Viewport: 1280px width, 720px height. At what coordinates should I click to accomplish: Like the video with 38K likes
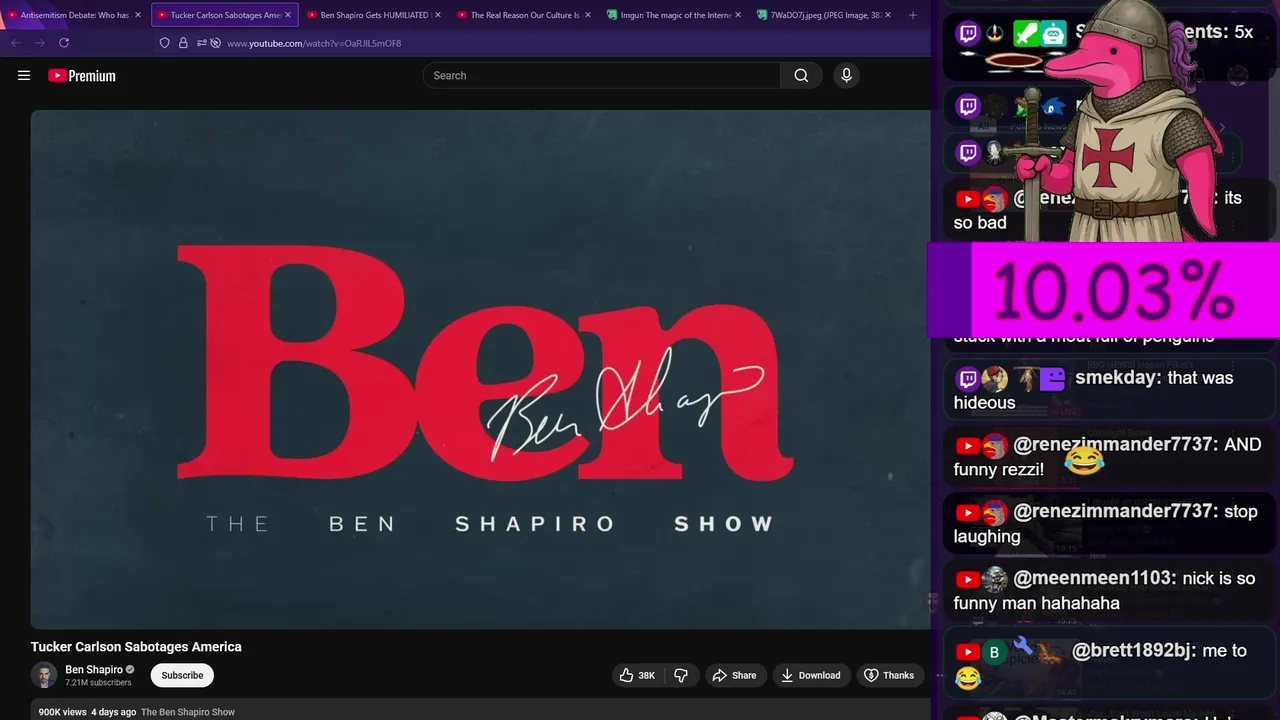(638, 675)
